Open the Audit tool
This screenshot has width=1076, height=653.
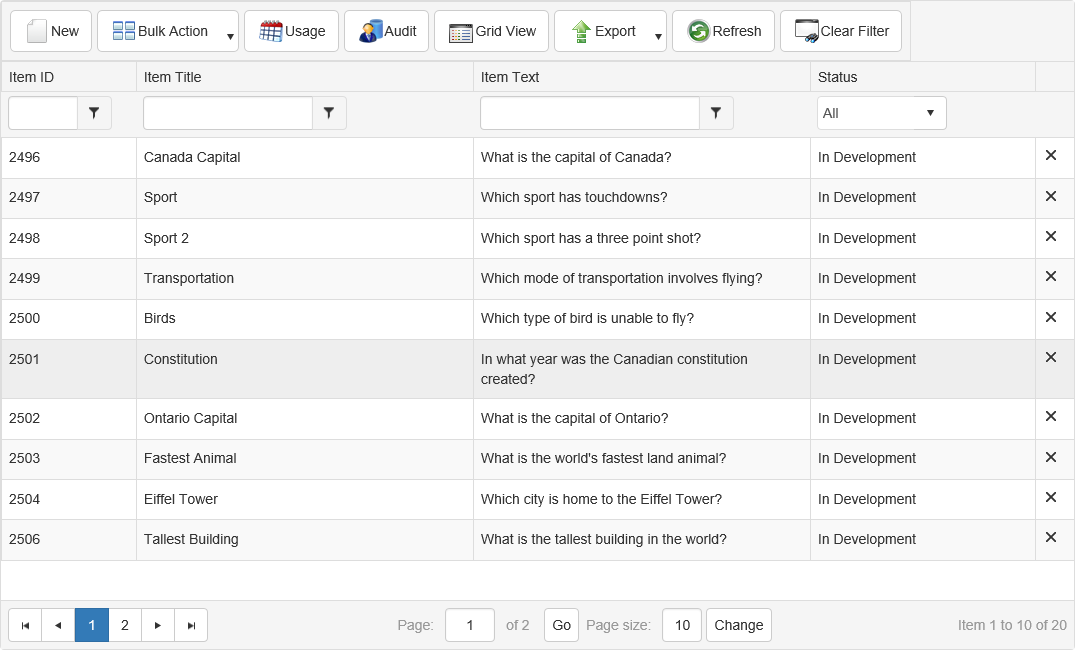(387, 31)
